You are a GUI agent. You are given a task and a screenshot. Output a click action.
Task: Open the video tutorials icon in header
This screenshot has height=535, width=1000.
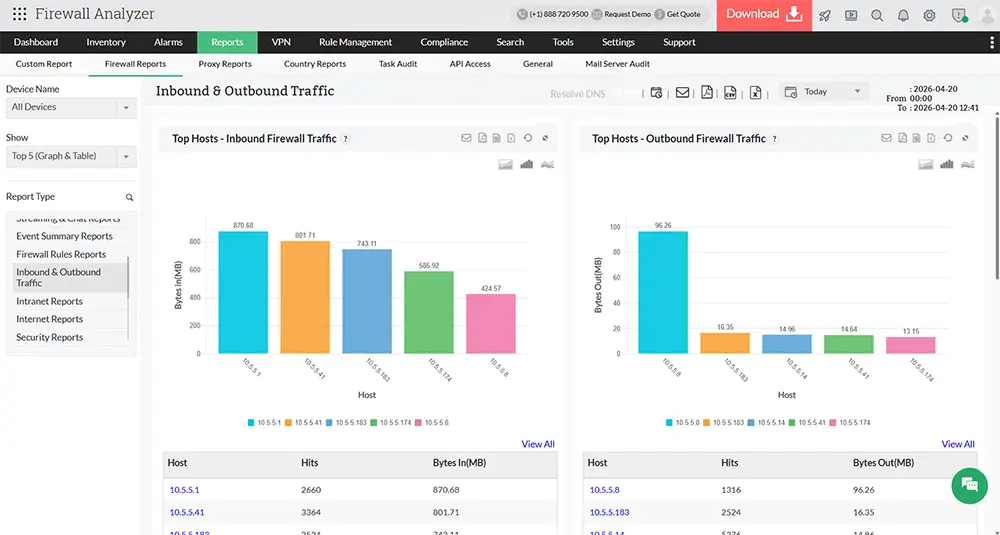[x=851, y=15]
